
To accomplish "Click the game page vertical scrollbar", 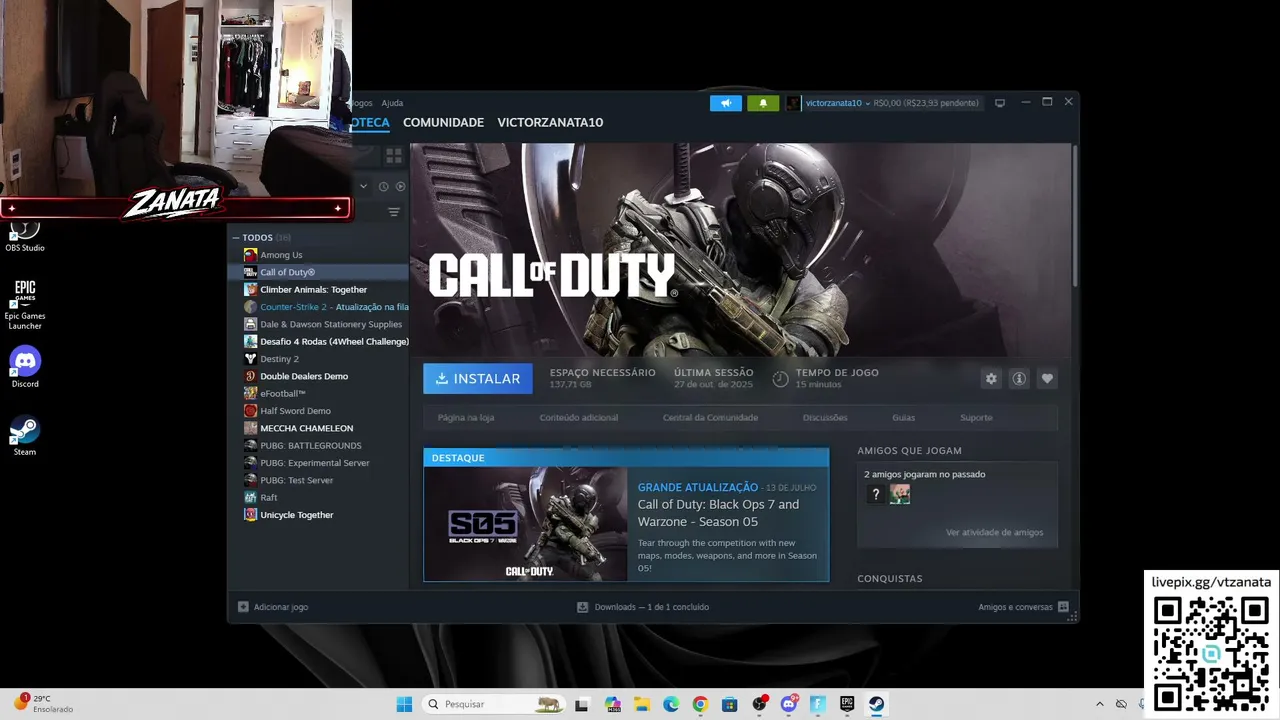I will (1075, 215).
